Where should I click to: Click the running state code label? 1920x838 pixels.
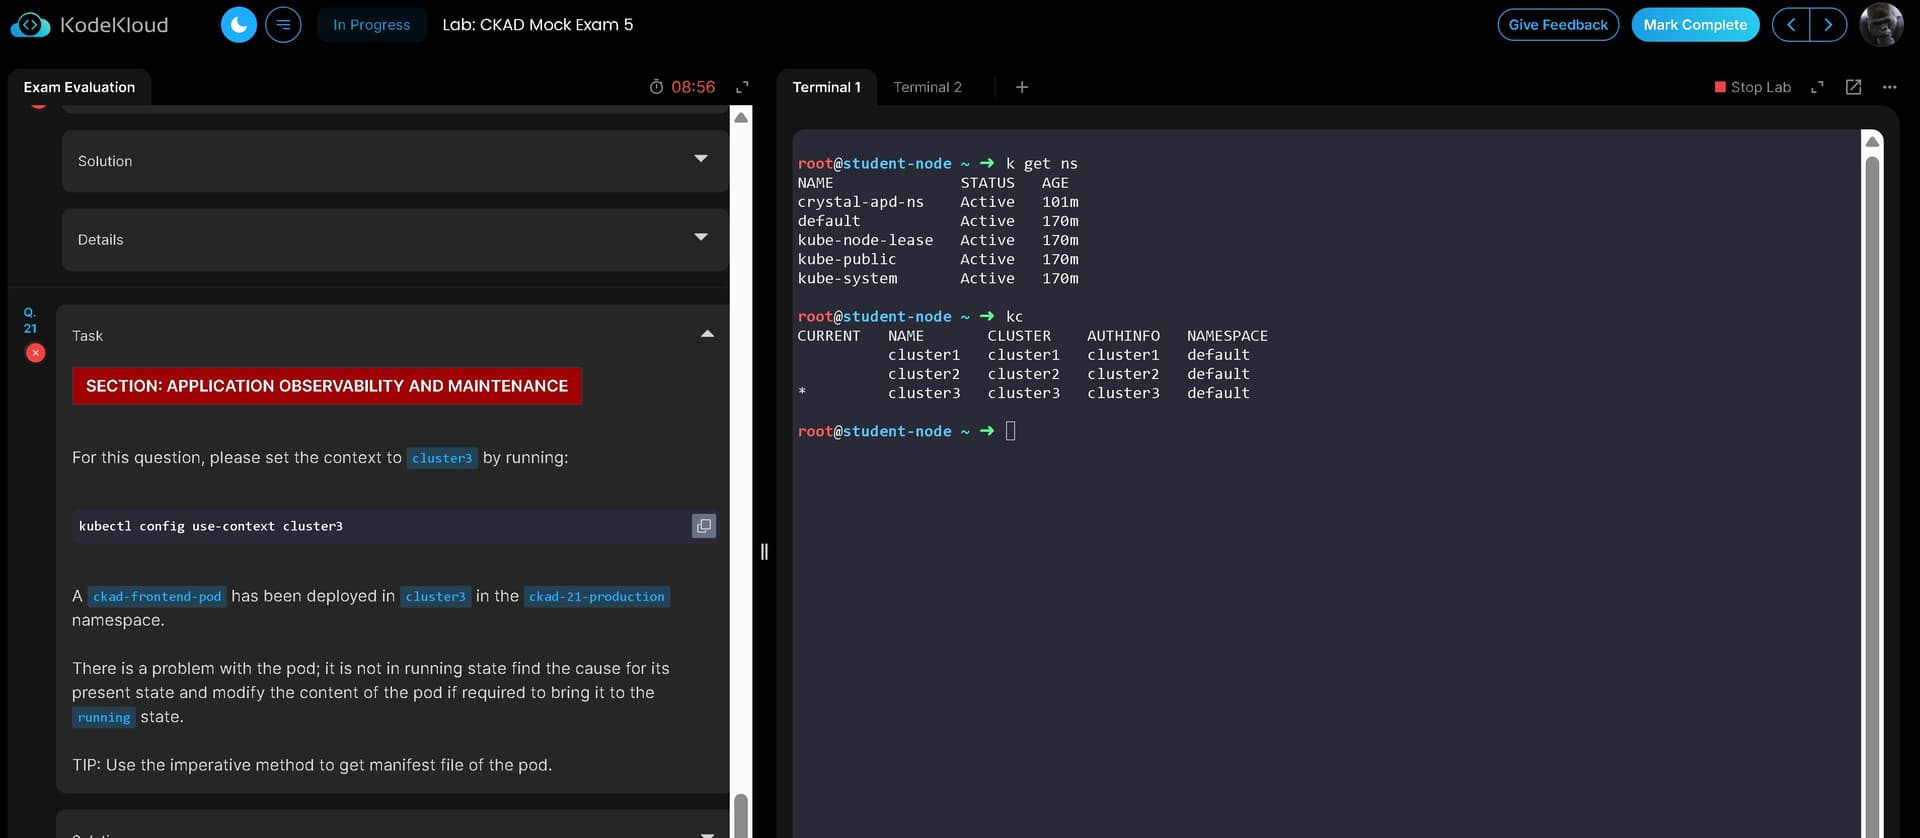click(x=104, y=718)
